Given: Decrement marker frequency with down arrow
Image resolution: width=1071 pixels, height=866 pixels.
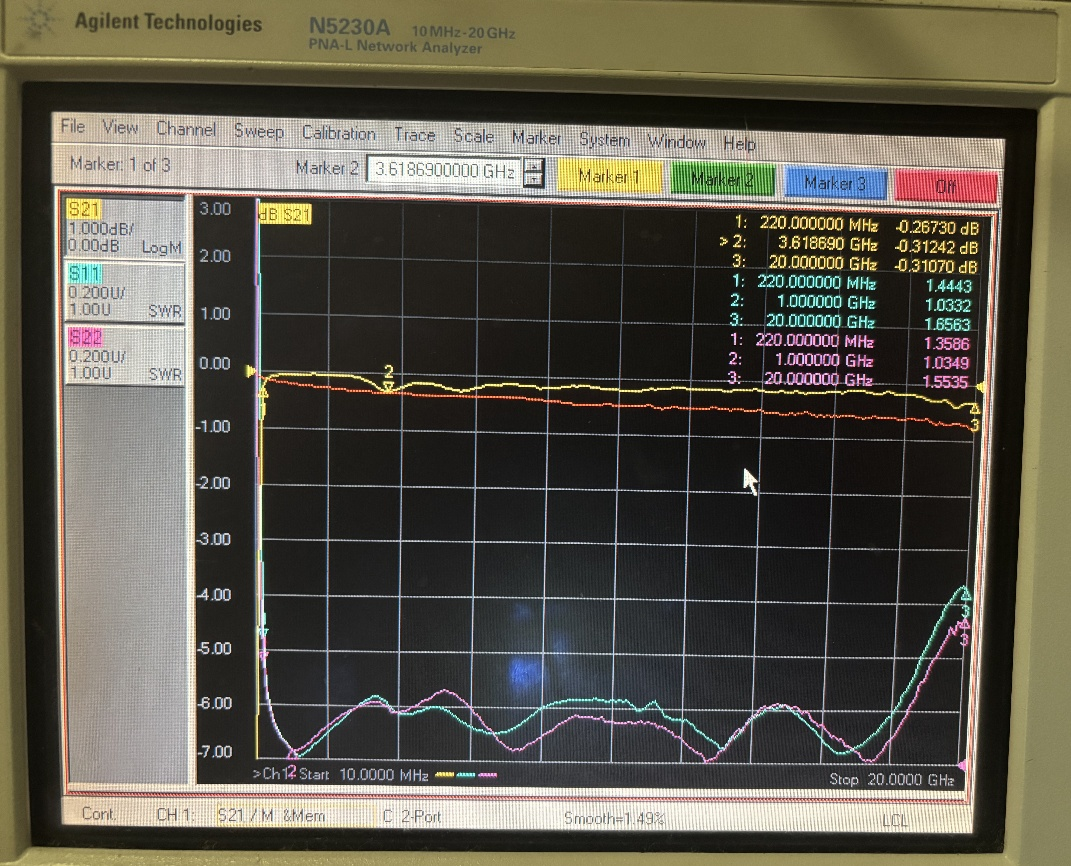Looking at the screenshot, I should click(x=534, y=178).
